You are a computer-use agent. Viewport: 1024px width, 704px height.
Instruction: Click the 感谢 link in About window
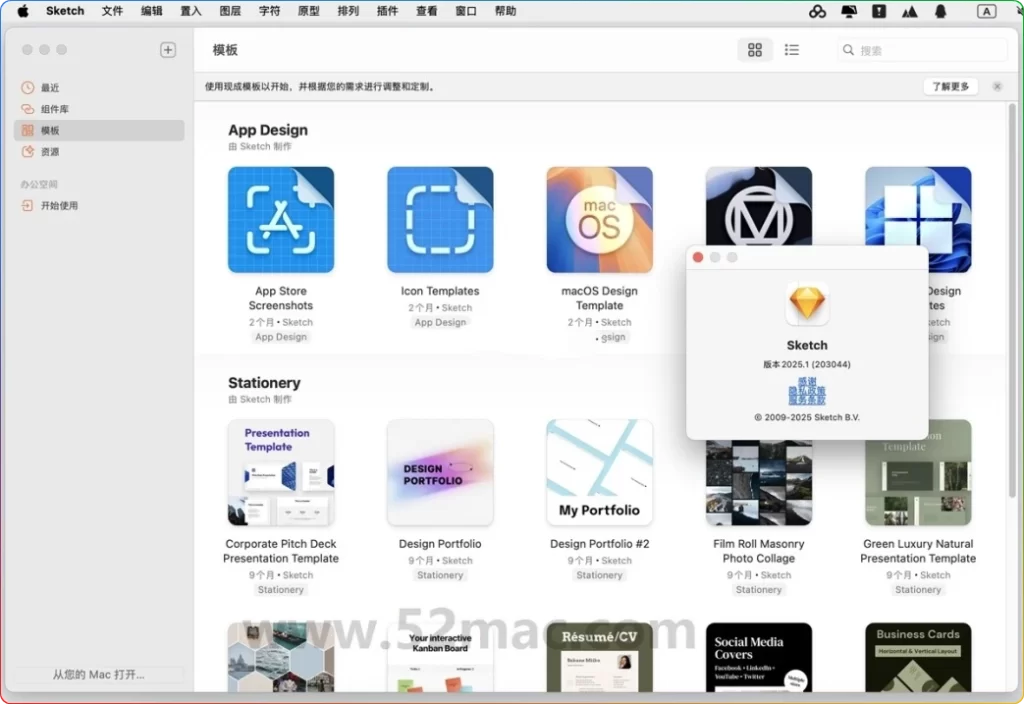tap(807, 381)
